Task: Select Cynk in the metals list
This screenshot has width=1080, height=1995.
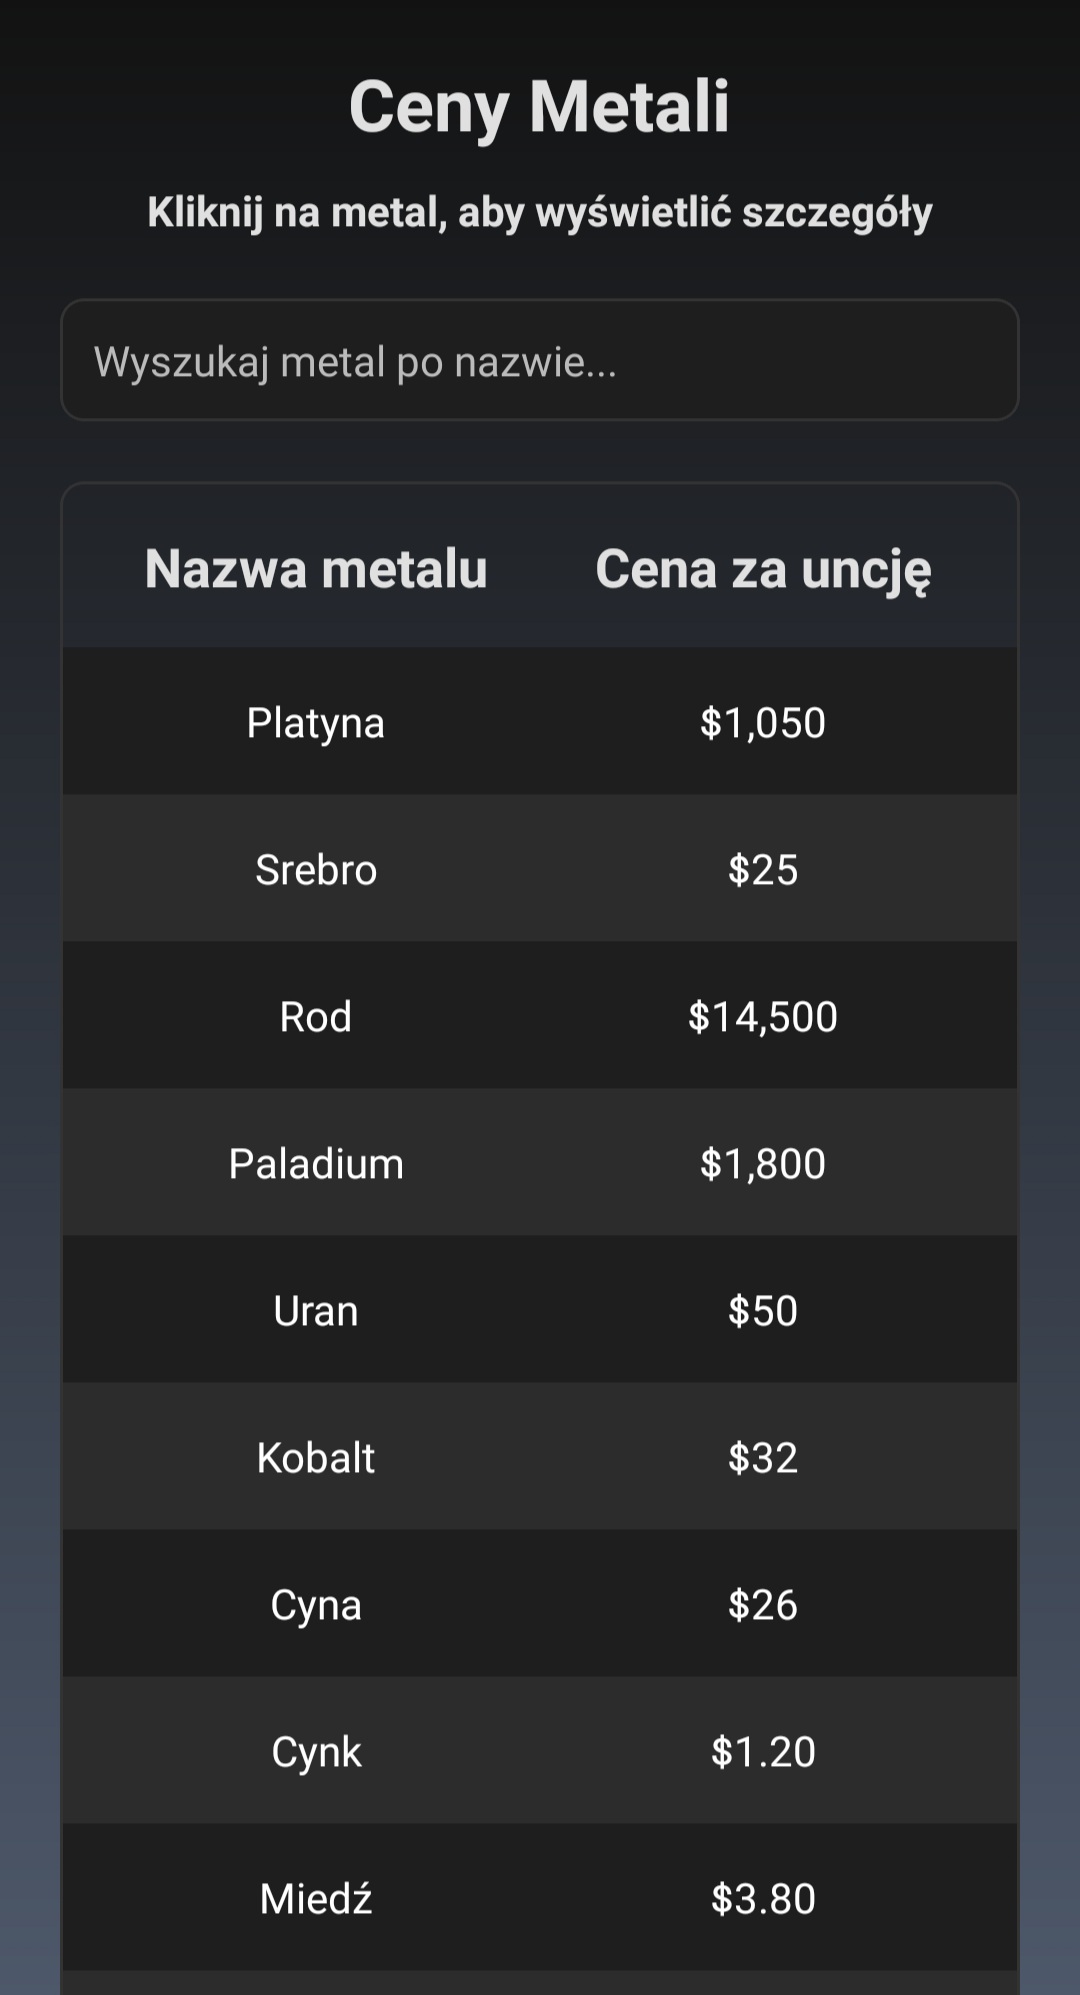Action: [x=316, y=1751]
